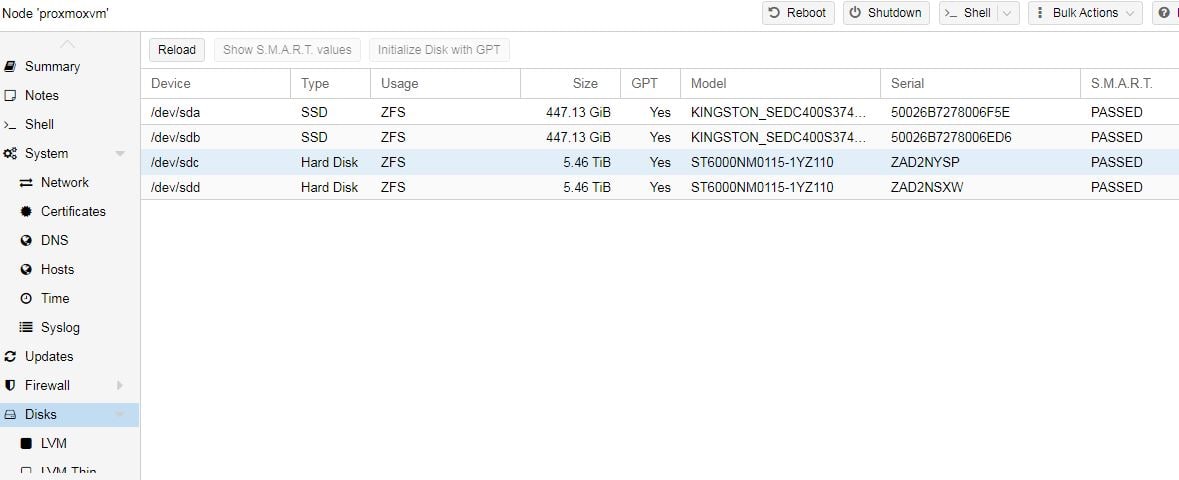Select the /dev/sda disk row
Viewport: 1179px width, 480px height.
pyautogui.click(x=659, y=112)
